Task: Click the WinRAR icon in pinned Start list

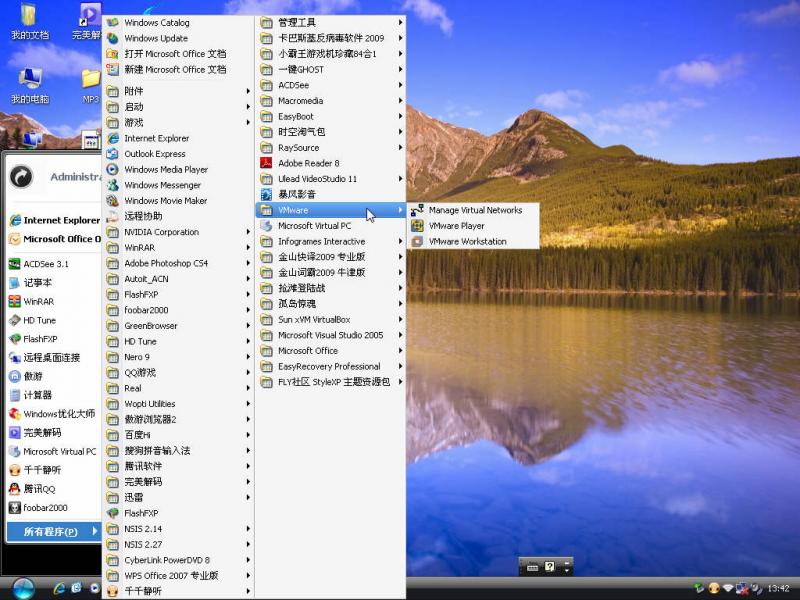Action: click(15, 302)
